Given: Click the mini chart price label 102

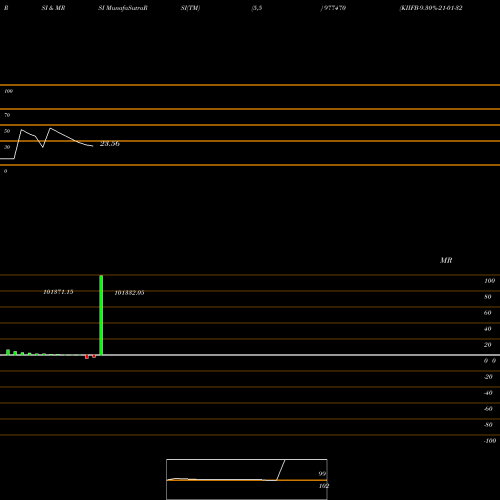Looking at the screenshot, I should 324,486.
